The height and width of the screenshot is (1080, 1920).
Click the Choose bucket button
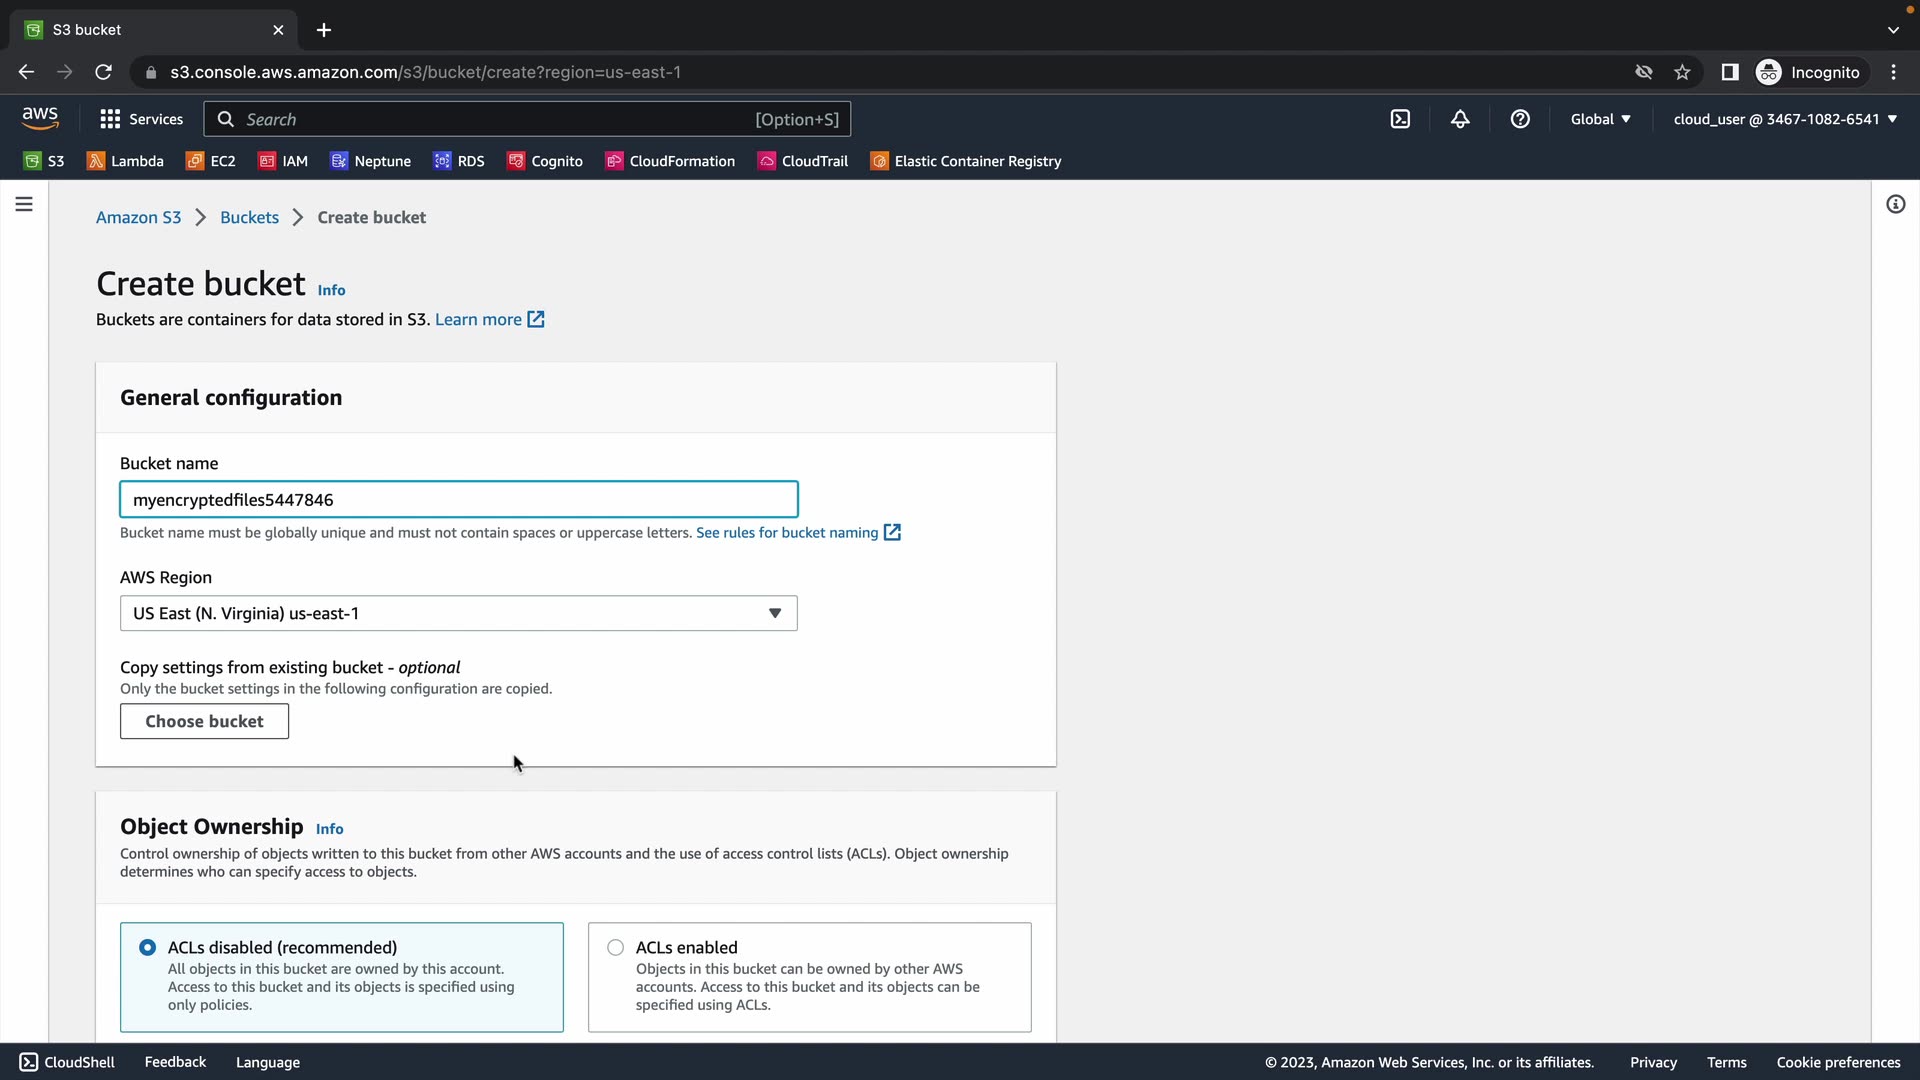204,721
